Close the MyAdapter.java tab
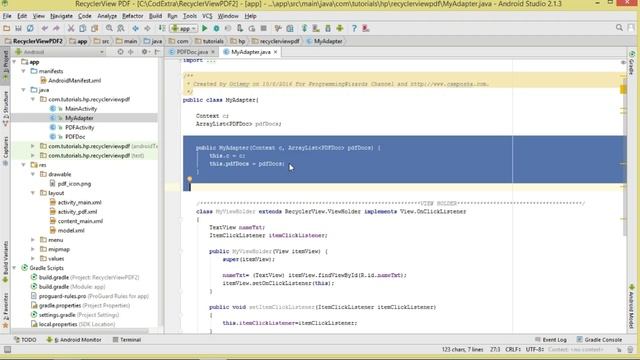 276,52
